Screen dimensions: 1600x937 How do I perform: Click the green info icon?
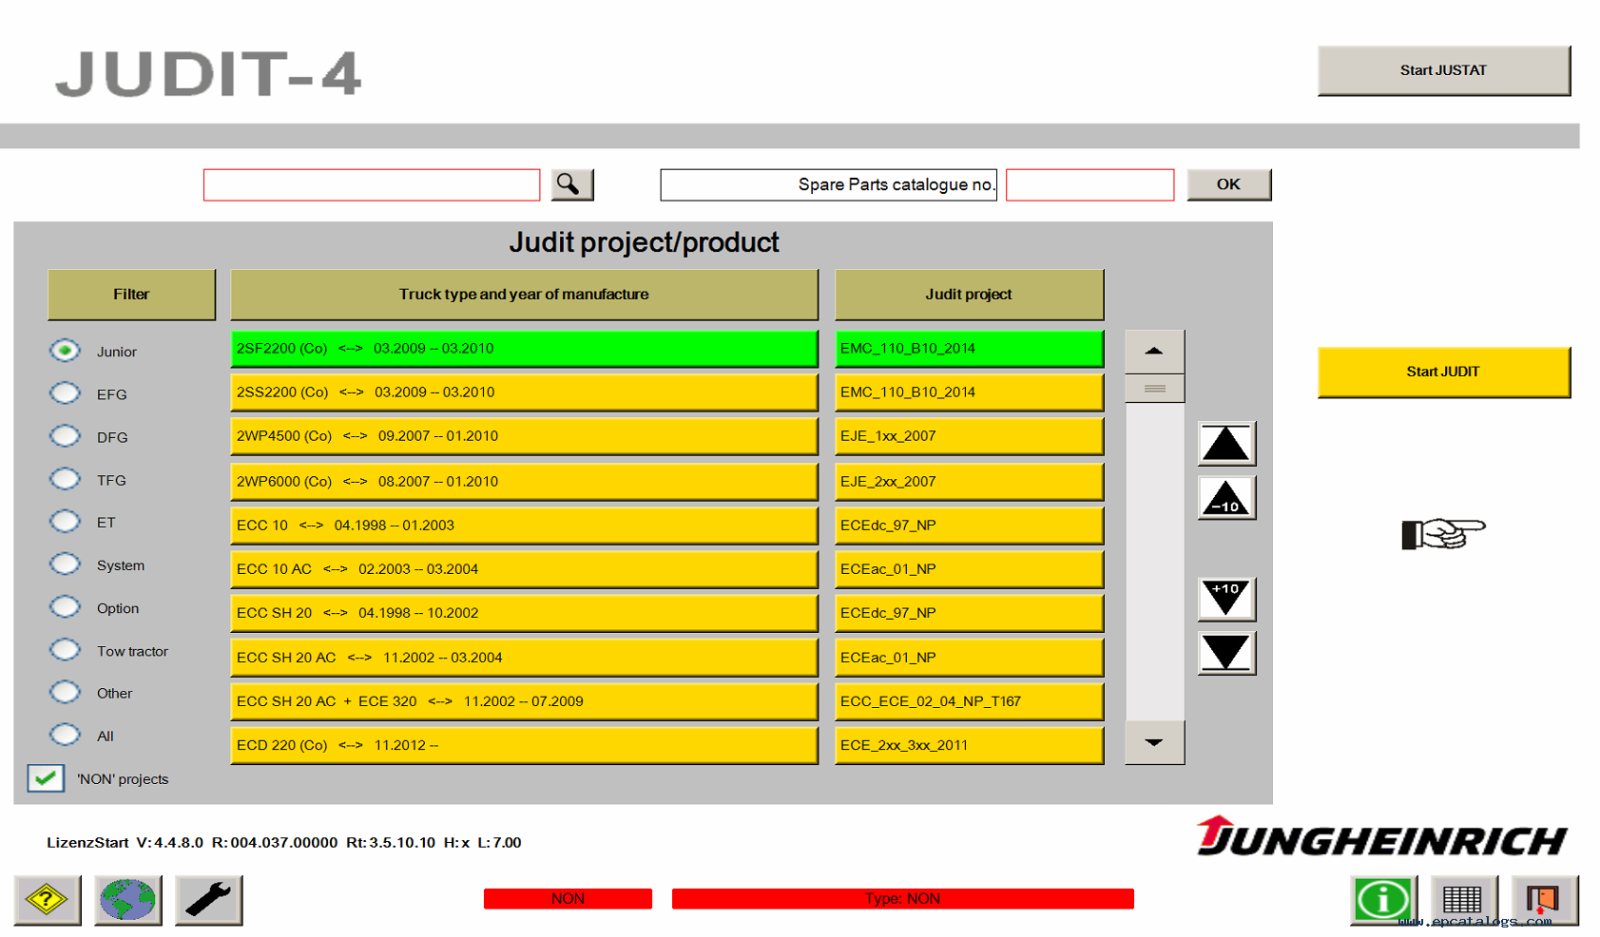pos(1384,900)
